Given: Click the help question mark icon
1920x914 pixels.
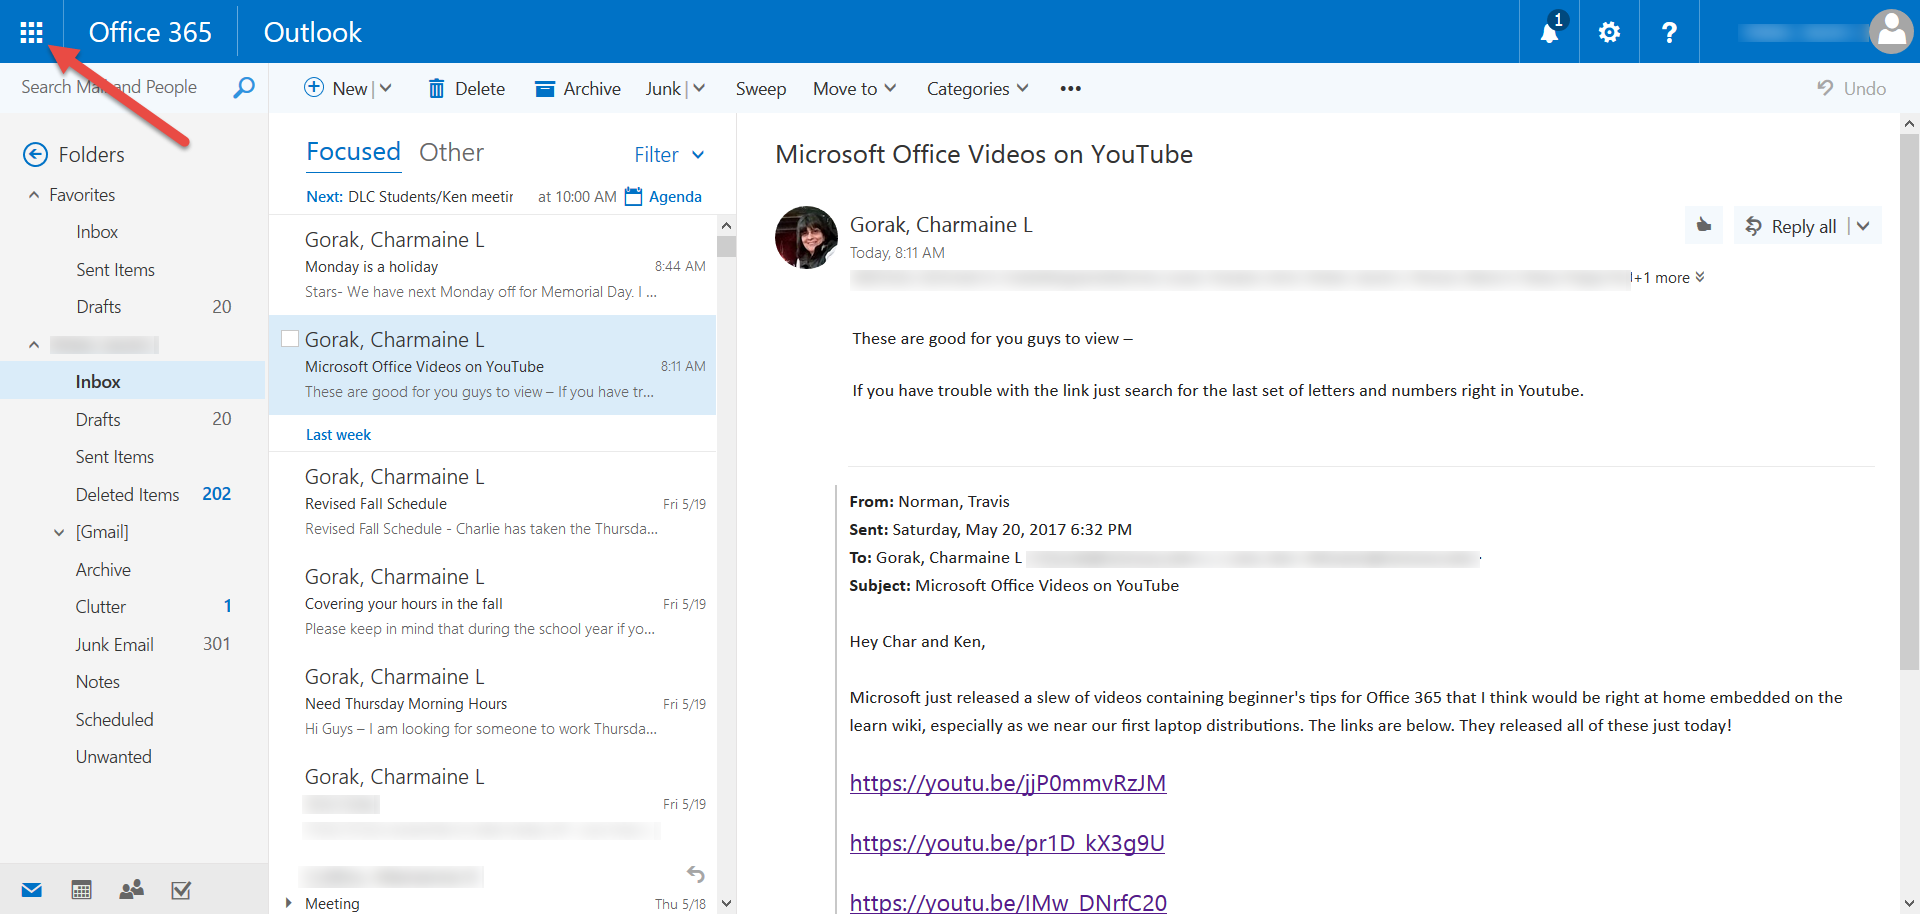Looking at the screenshot, I should [1669, 33].
